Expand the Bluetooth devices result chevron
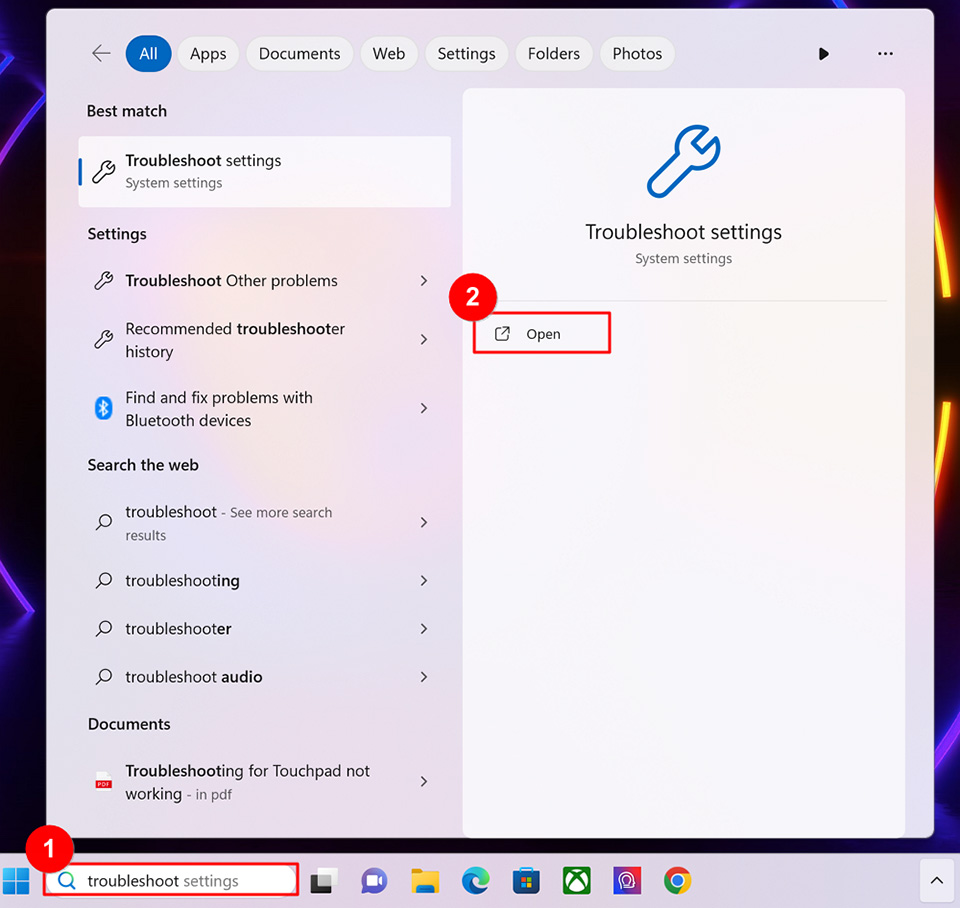Viewport: 960px width, 908px height. point(424,408)
